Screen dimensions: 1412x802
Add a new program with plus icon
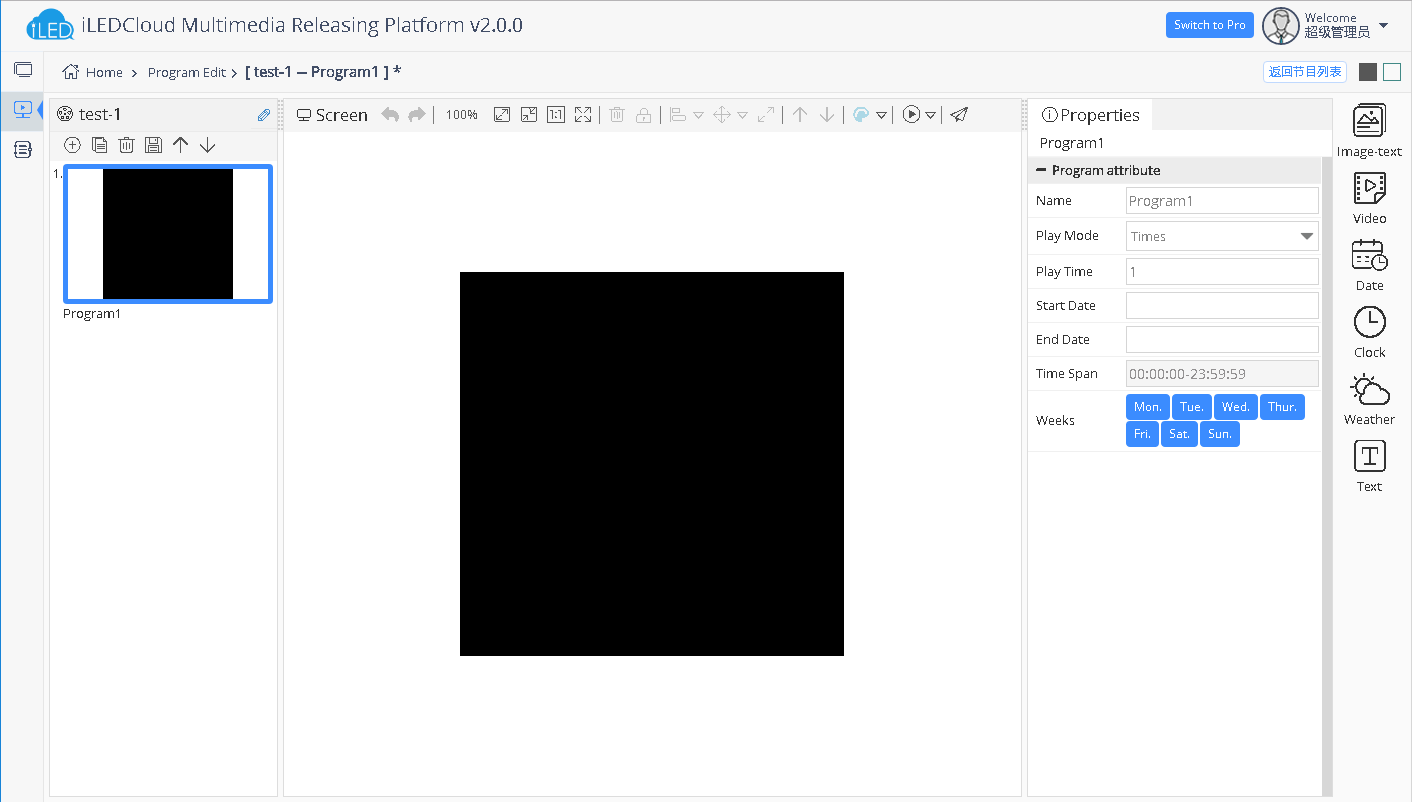tap(72, 145)
